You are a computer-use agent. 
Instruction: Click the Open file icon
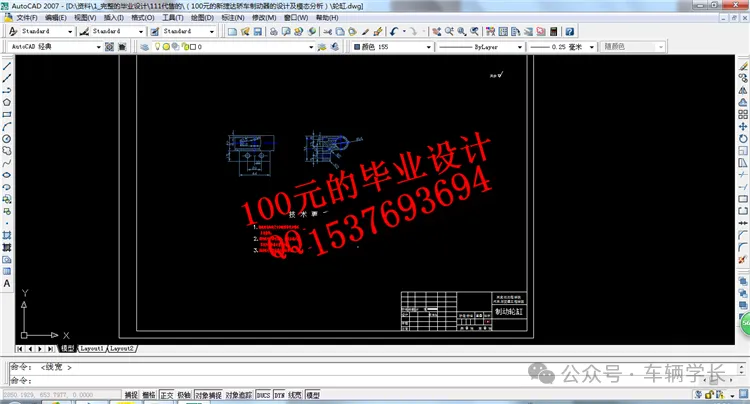[245, 32]
